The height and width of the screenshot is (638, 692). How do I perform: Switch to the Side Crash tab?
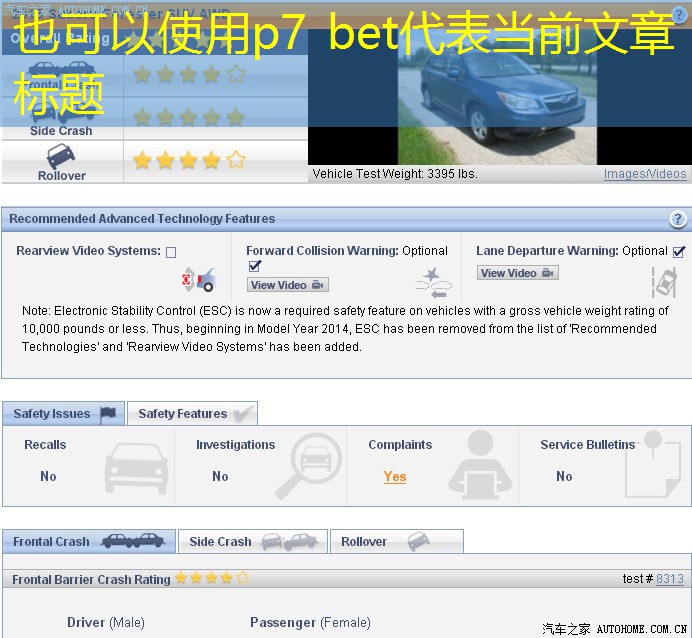pos(251,542)
